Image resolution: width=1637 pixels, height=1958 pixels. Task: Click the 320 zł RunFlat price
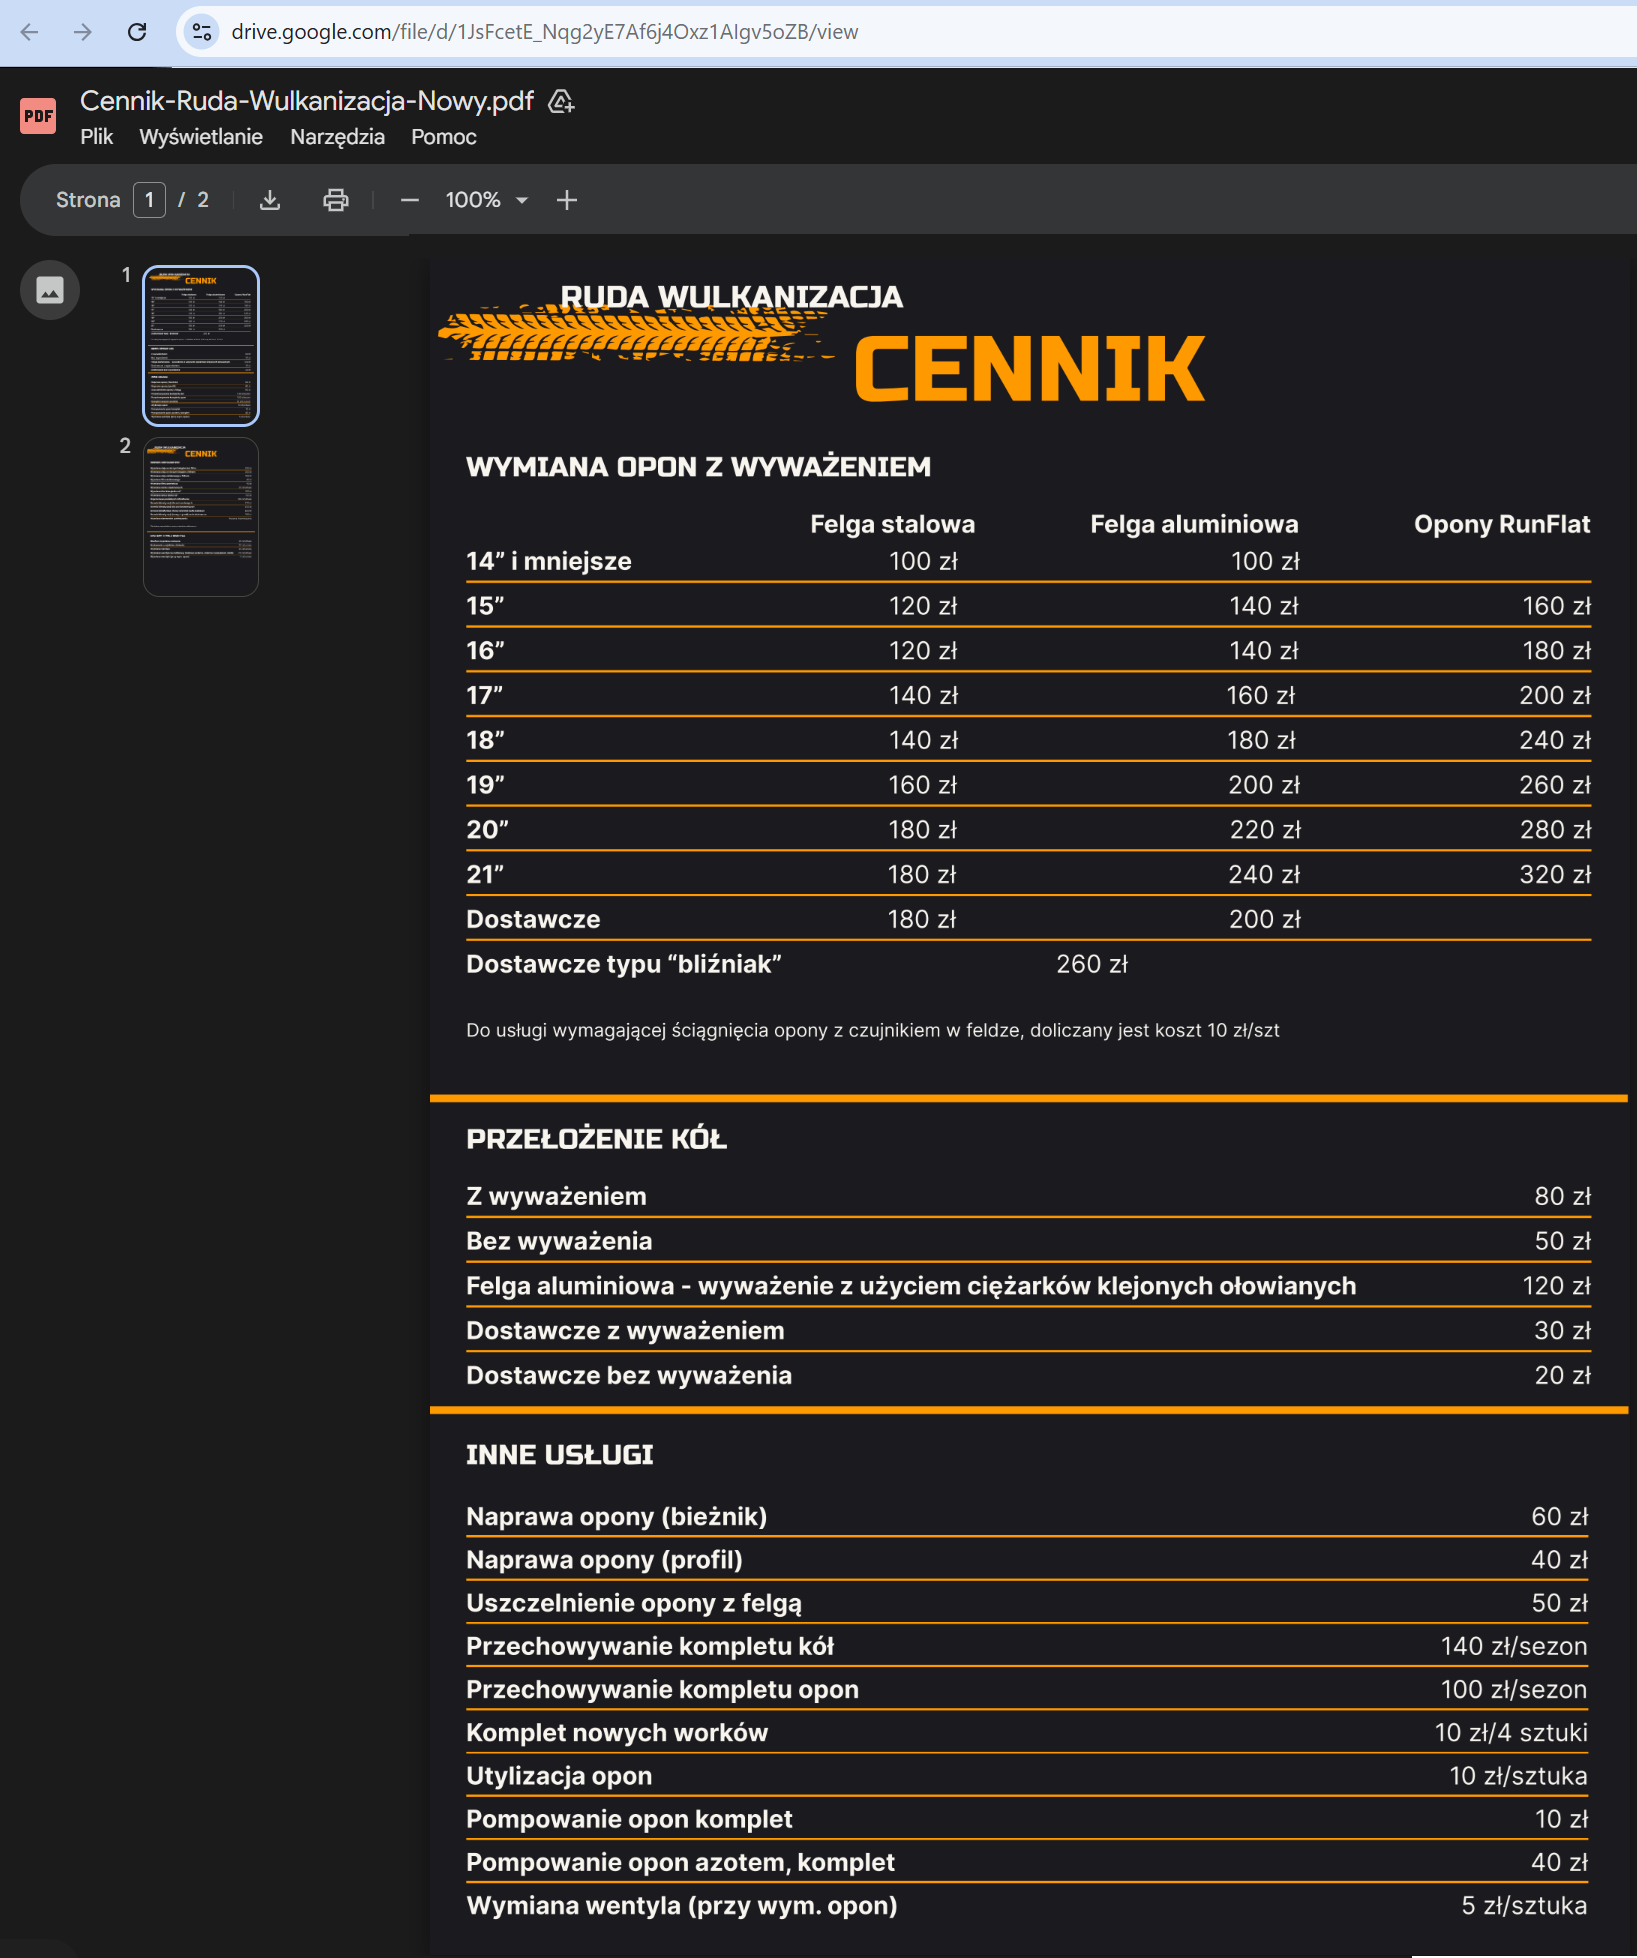pos(1555,875)
